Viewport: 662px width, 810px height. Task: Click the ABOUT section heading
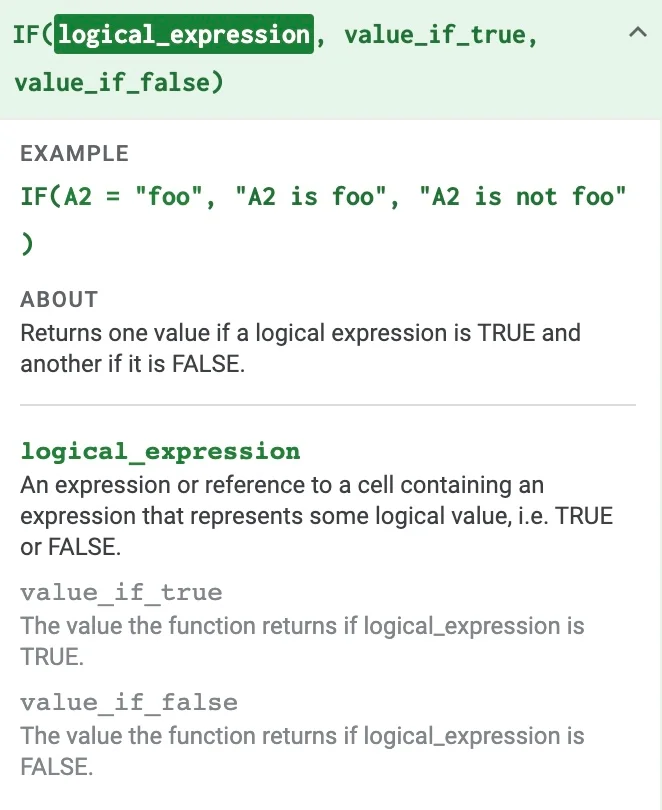(x=59, y=300)
